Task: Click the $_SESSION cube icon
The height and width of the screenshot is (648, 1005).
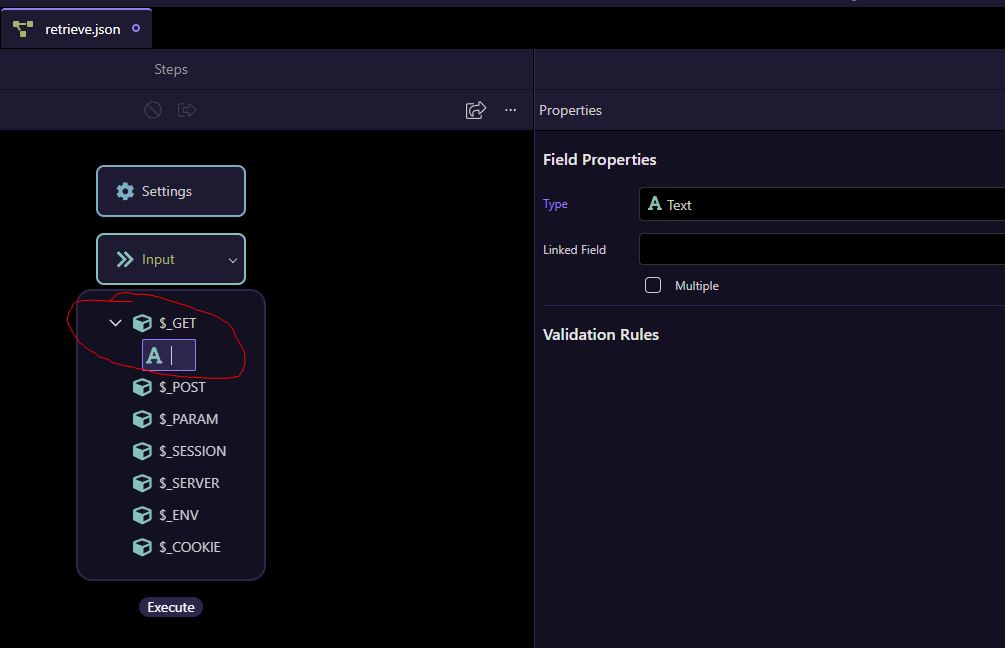Action: click(x=142, y=451)
